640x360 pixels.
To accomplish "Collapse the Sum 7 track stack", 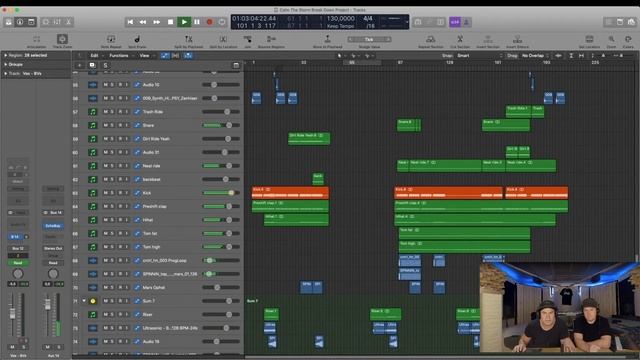I will coord(84,301).
